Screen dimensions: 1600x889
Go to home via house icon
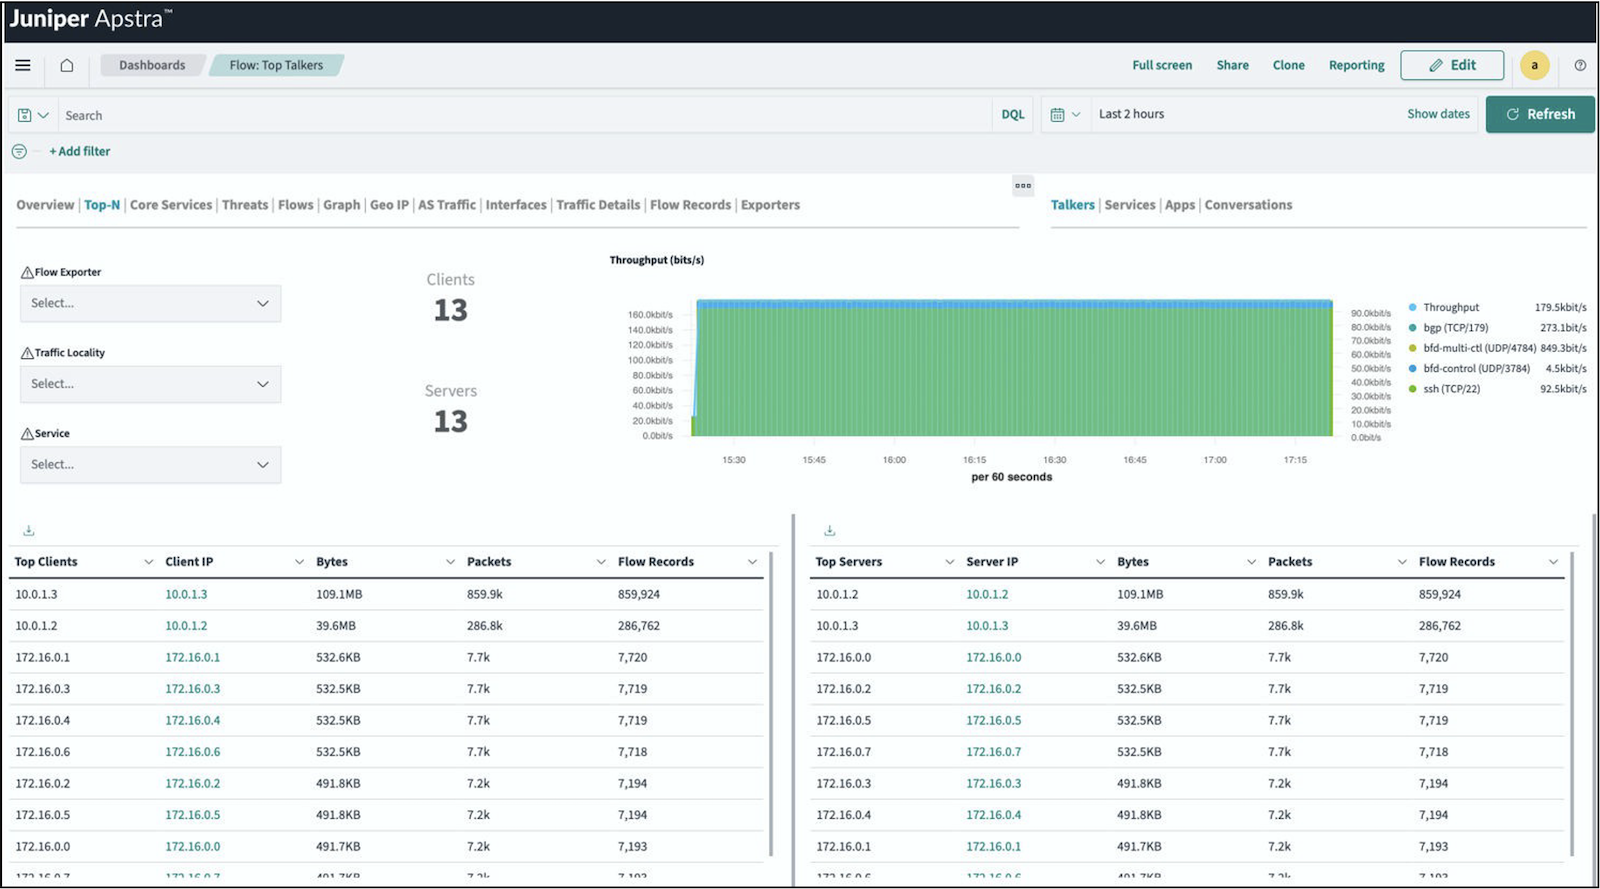point(67,65)
